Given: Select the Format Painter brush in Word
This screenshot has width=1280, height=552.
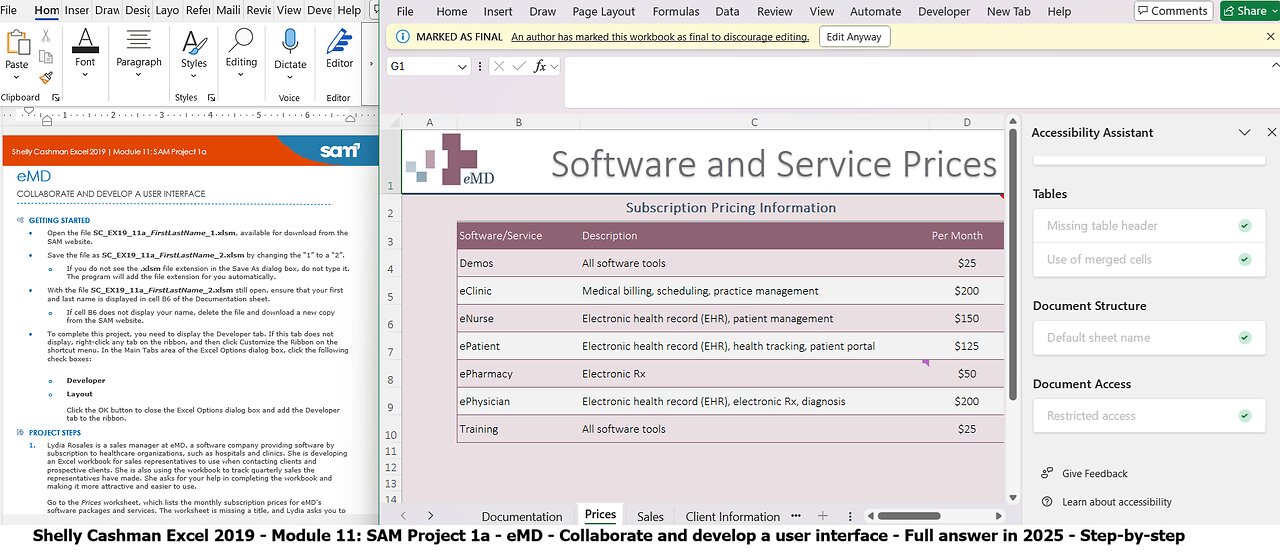Looking at the screenshot, I should [46, 77].
